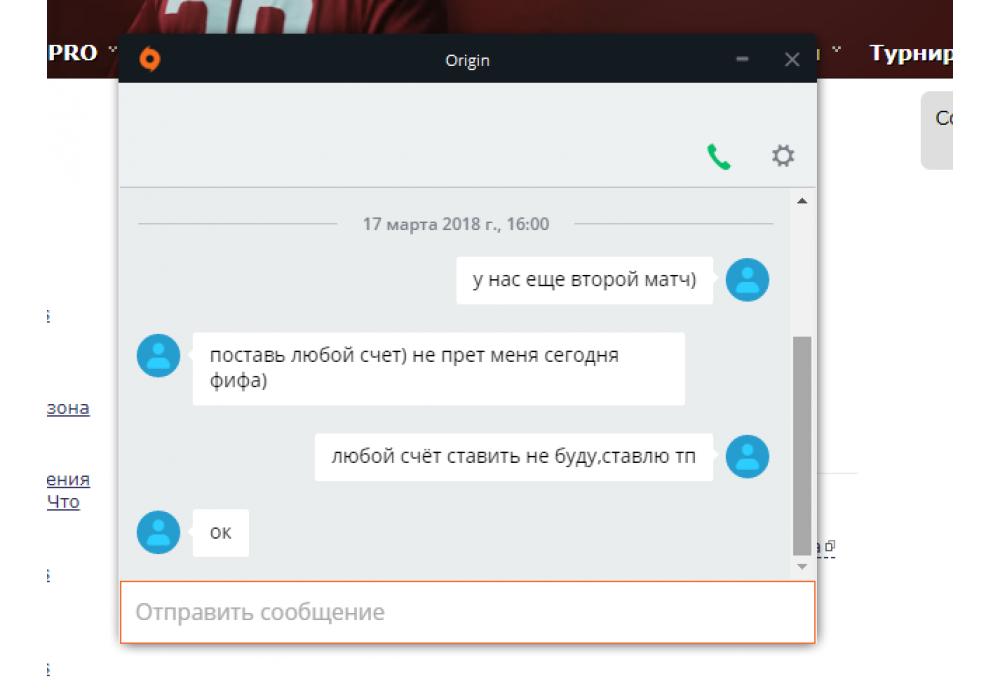Click the orange Origin logo icon
This screenshot has width=1000, height=700.
[150, 59]
